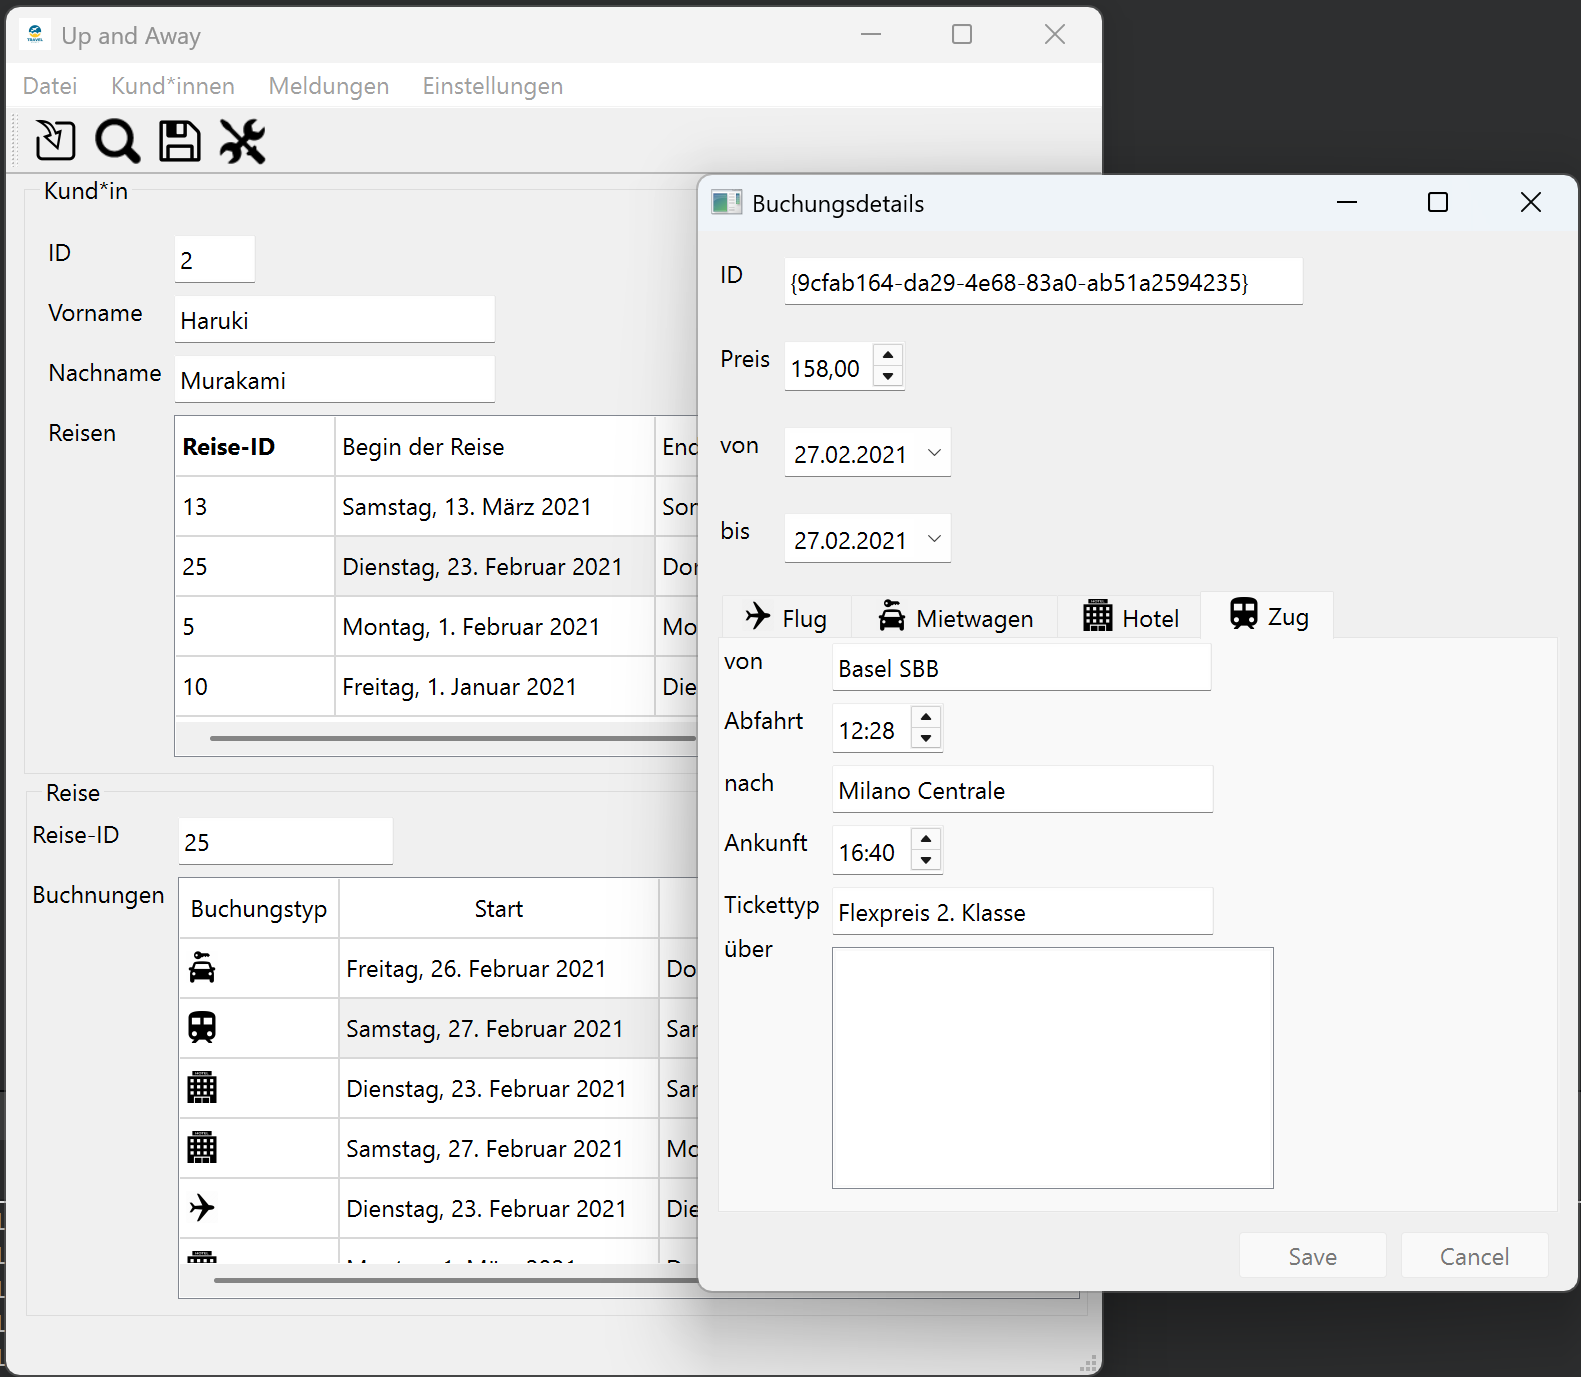Click the Preis field 158,00
Image resolution: width=1581 pixels, height=1377 pixels.
[x=828, y=368]
